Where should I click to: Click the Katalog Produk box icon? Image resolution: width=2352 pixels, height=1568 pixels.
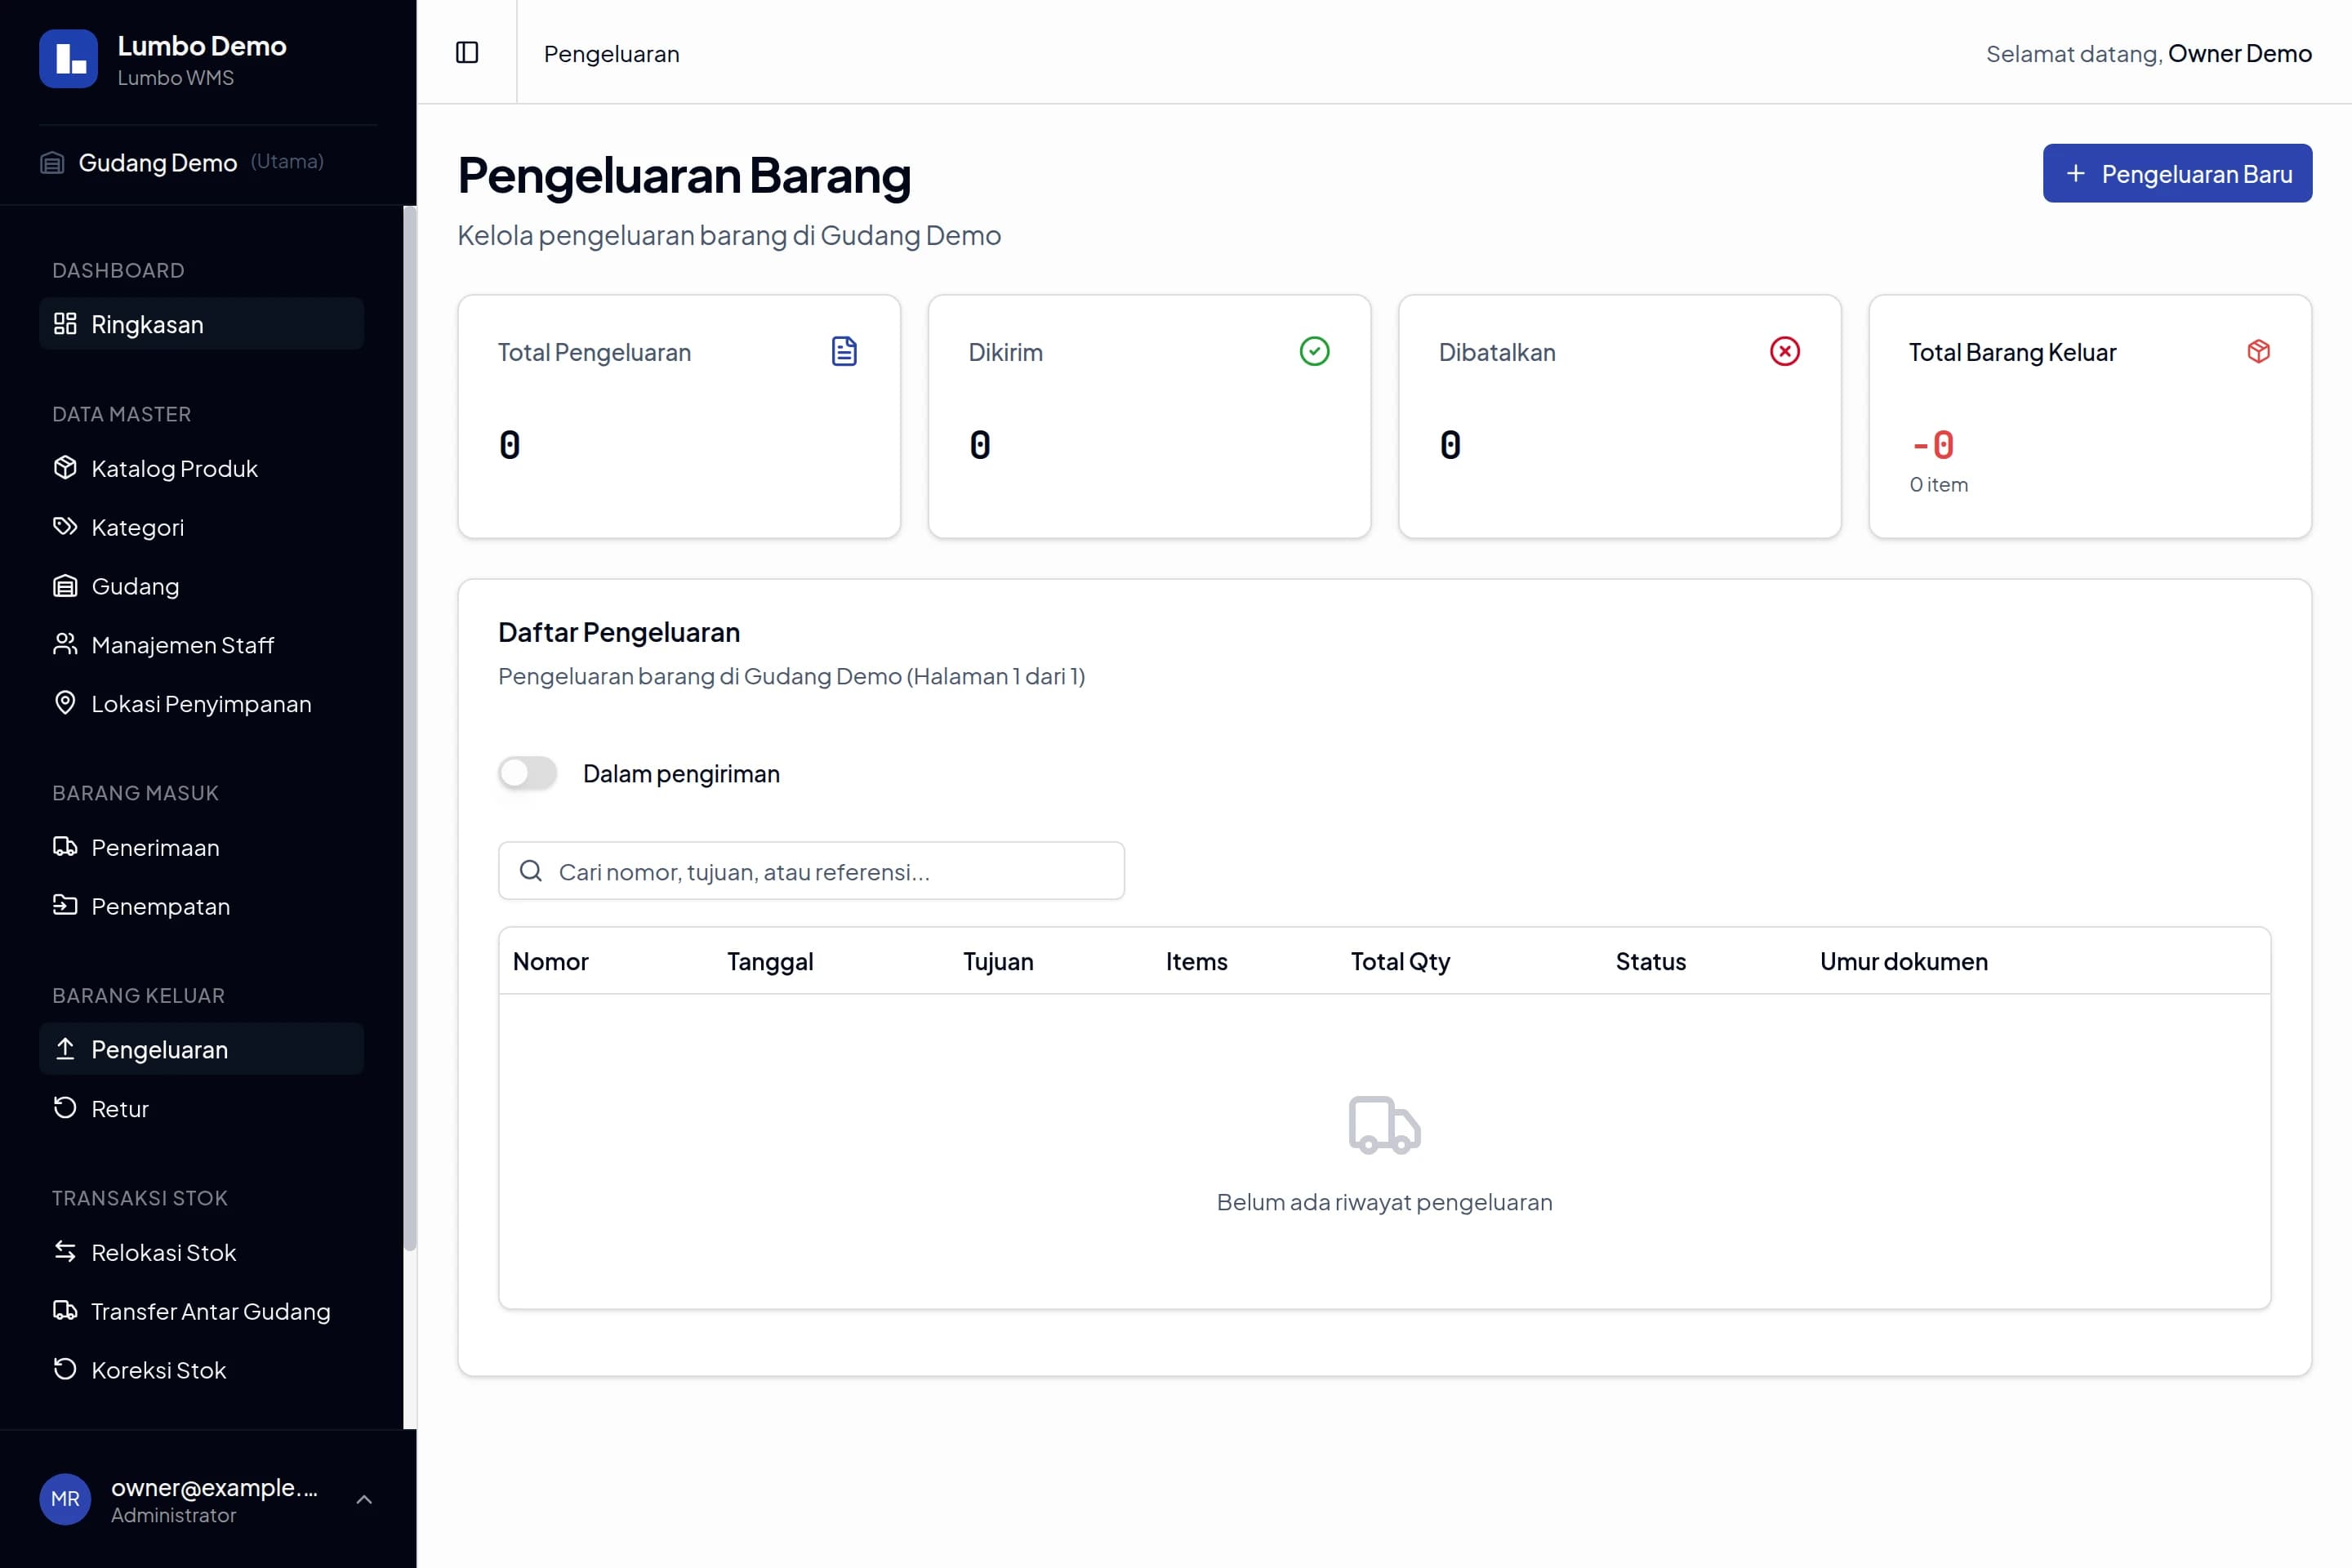point(65,467)
